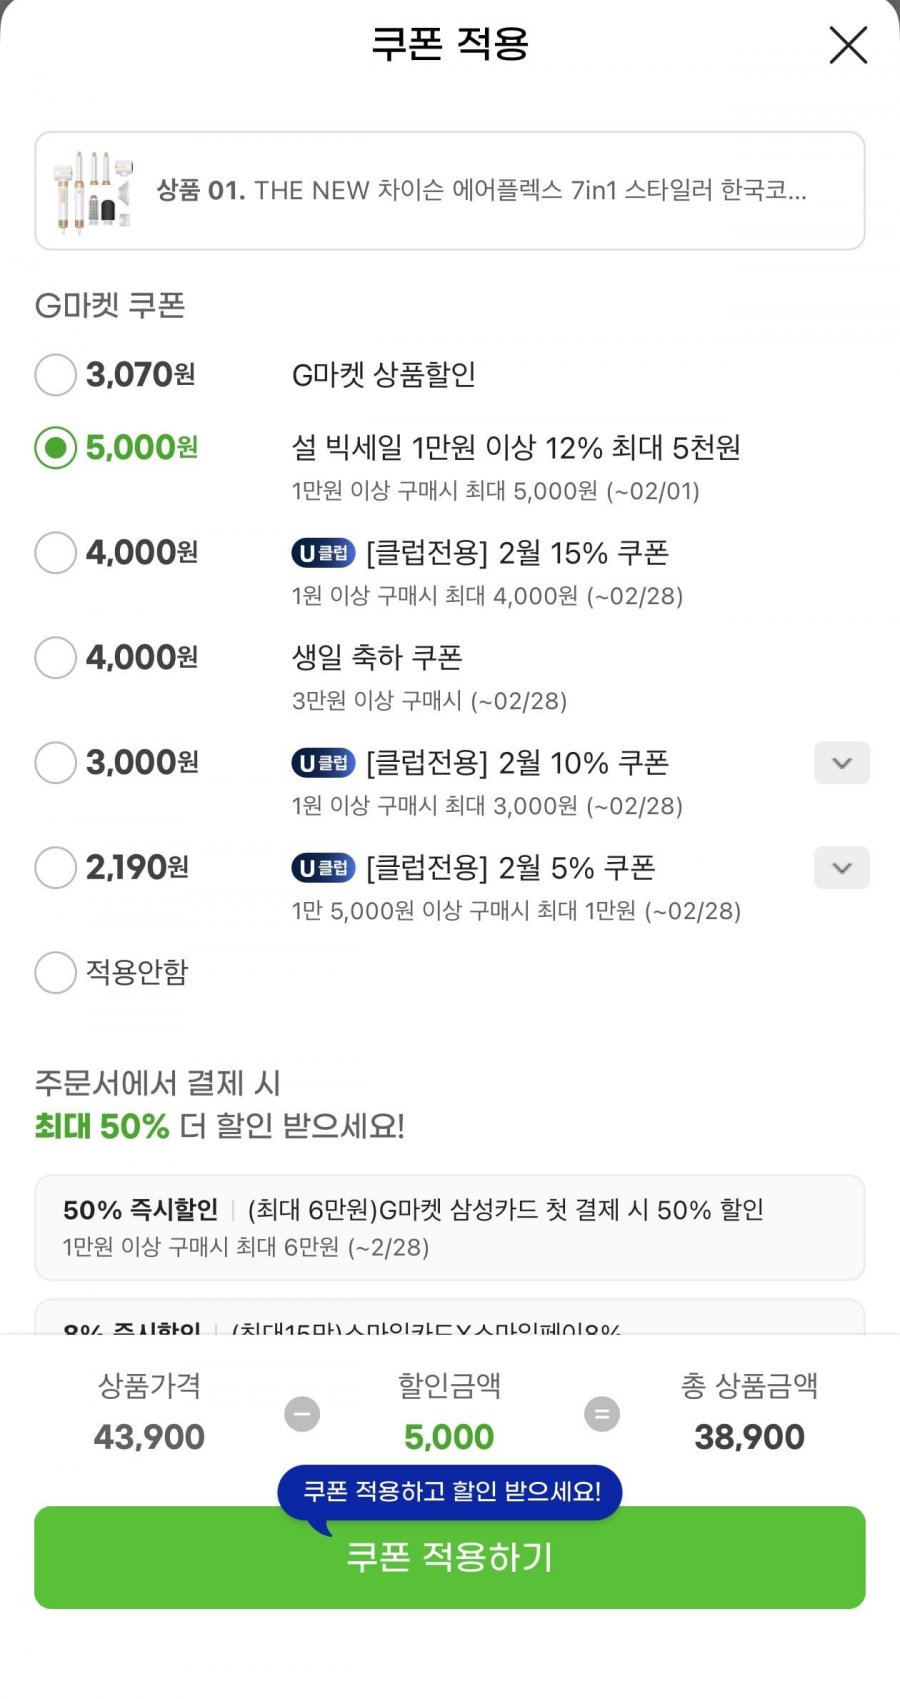This screenshot has width=900, height=1699.
Task: Close the coupon apply dialog
Action: (848, 45)
